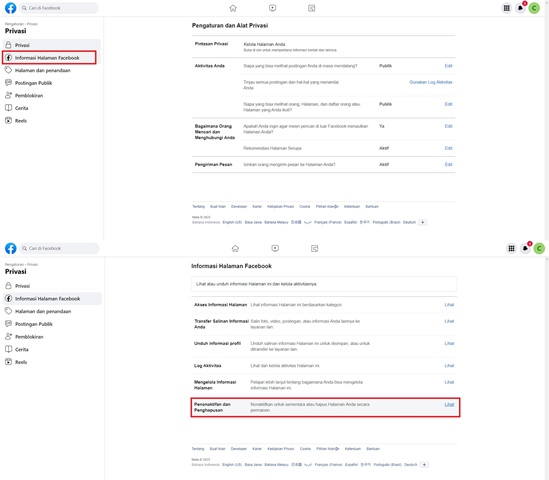Click Cerita book icon, lower sidebar
Screen dimensions: 549x480
point(8,349)
